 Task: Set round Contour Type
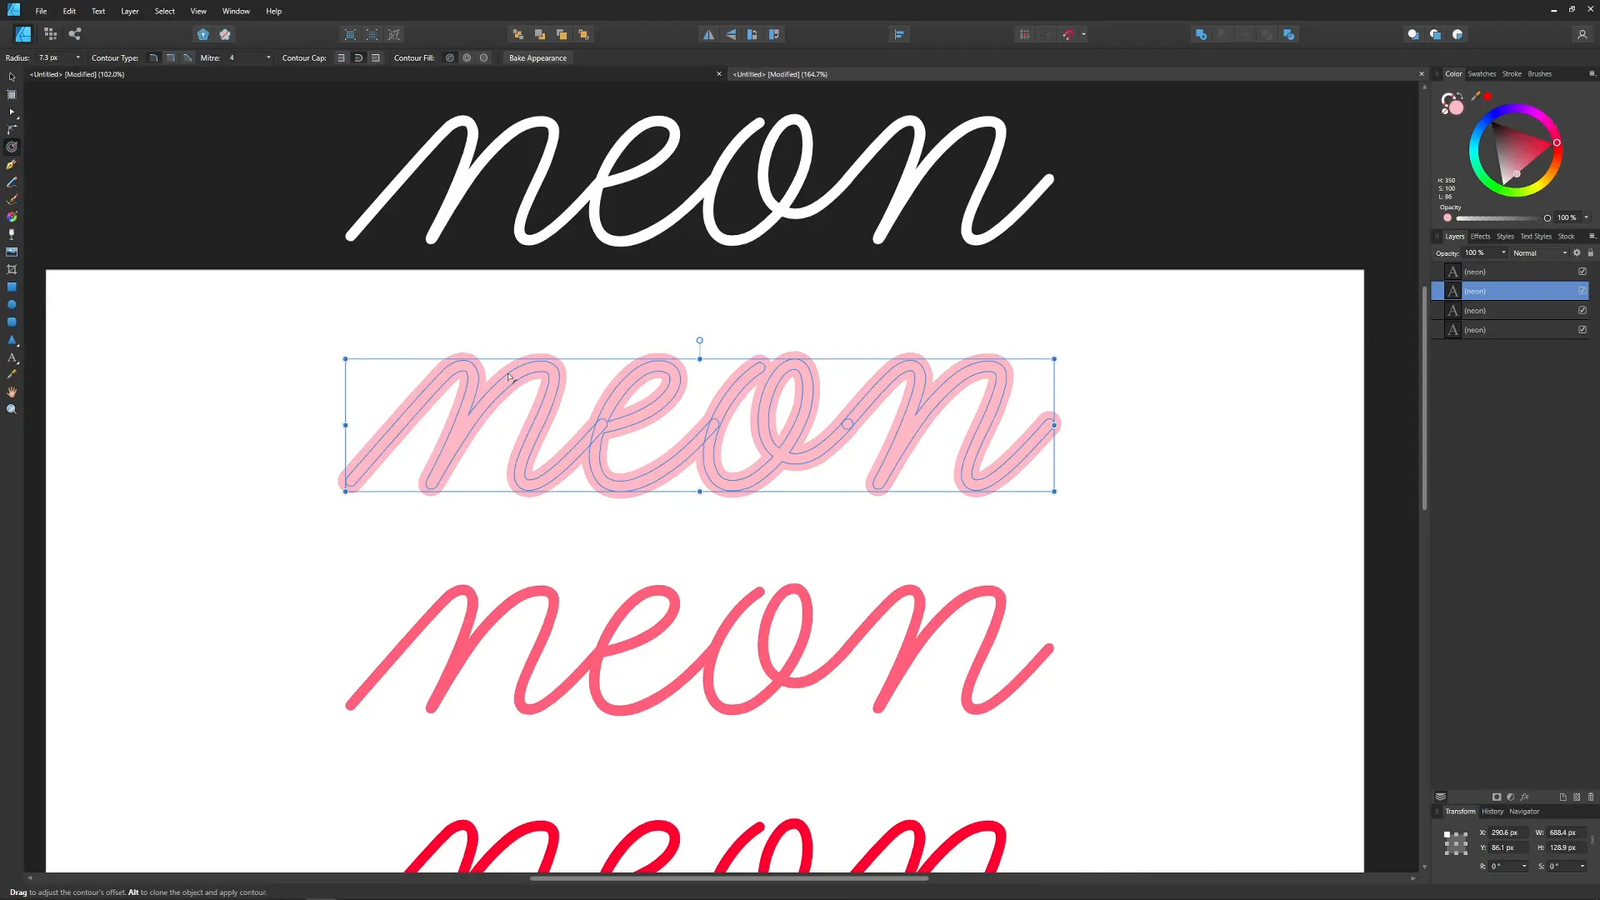[155, 57]
